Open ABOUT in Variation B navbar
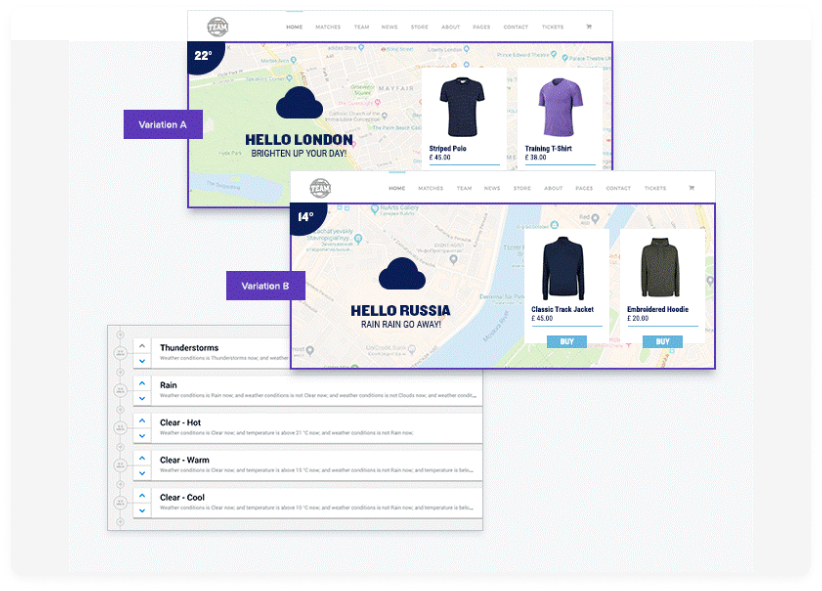This screenshot has width=822, height=591. (553, 188)
